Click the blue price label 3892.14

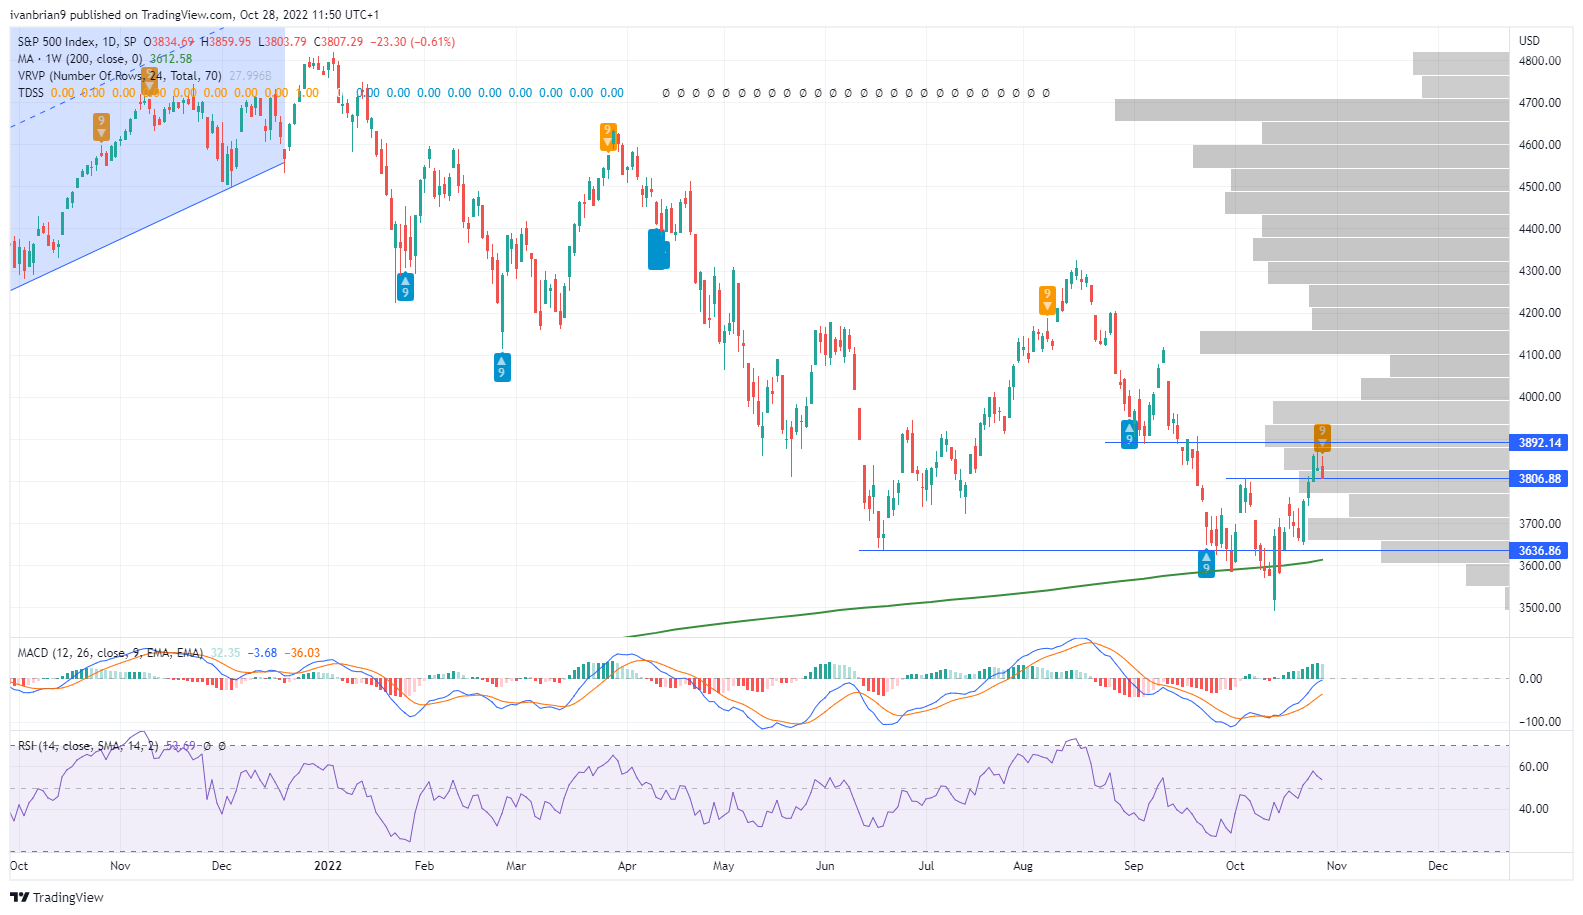point(1539,442)
